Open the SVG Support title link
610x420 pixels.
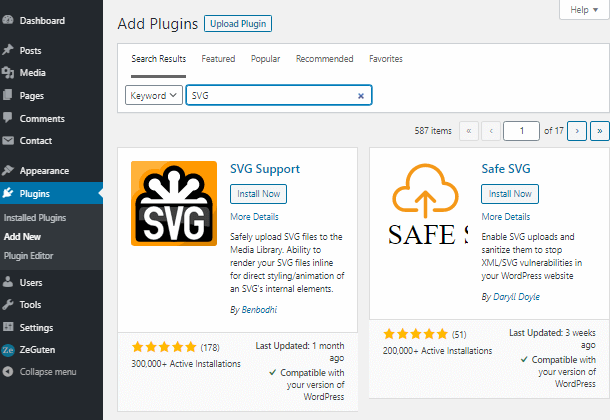point(265,169)
